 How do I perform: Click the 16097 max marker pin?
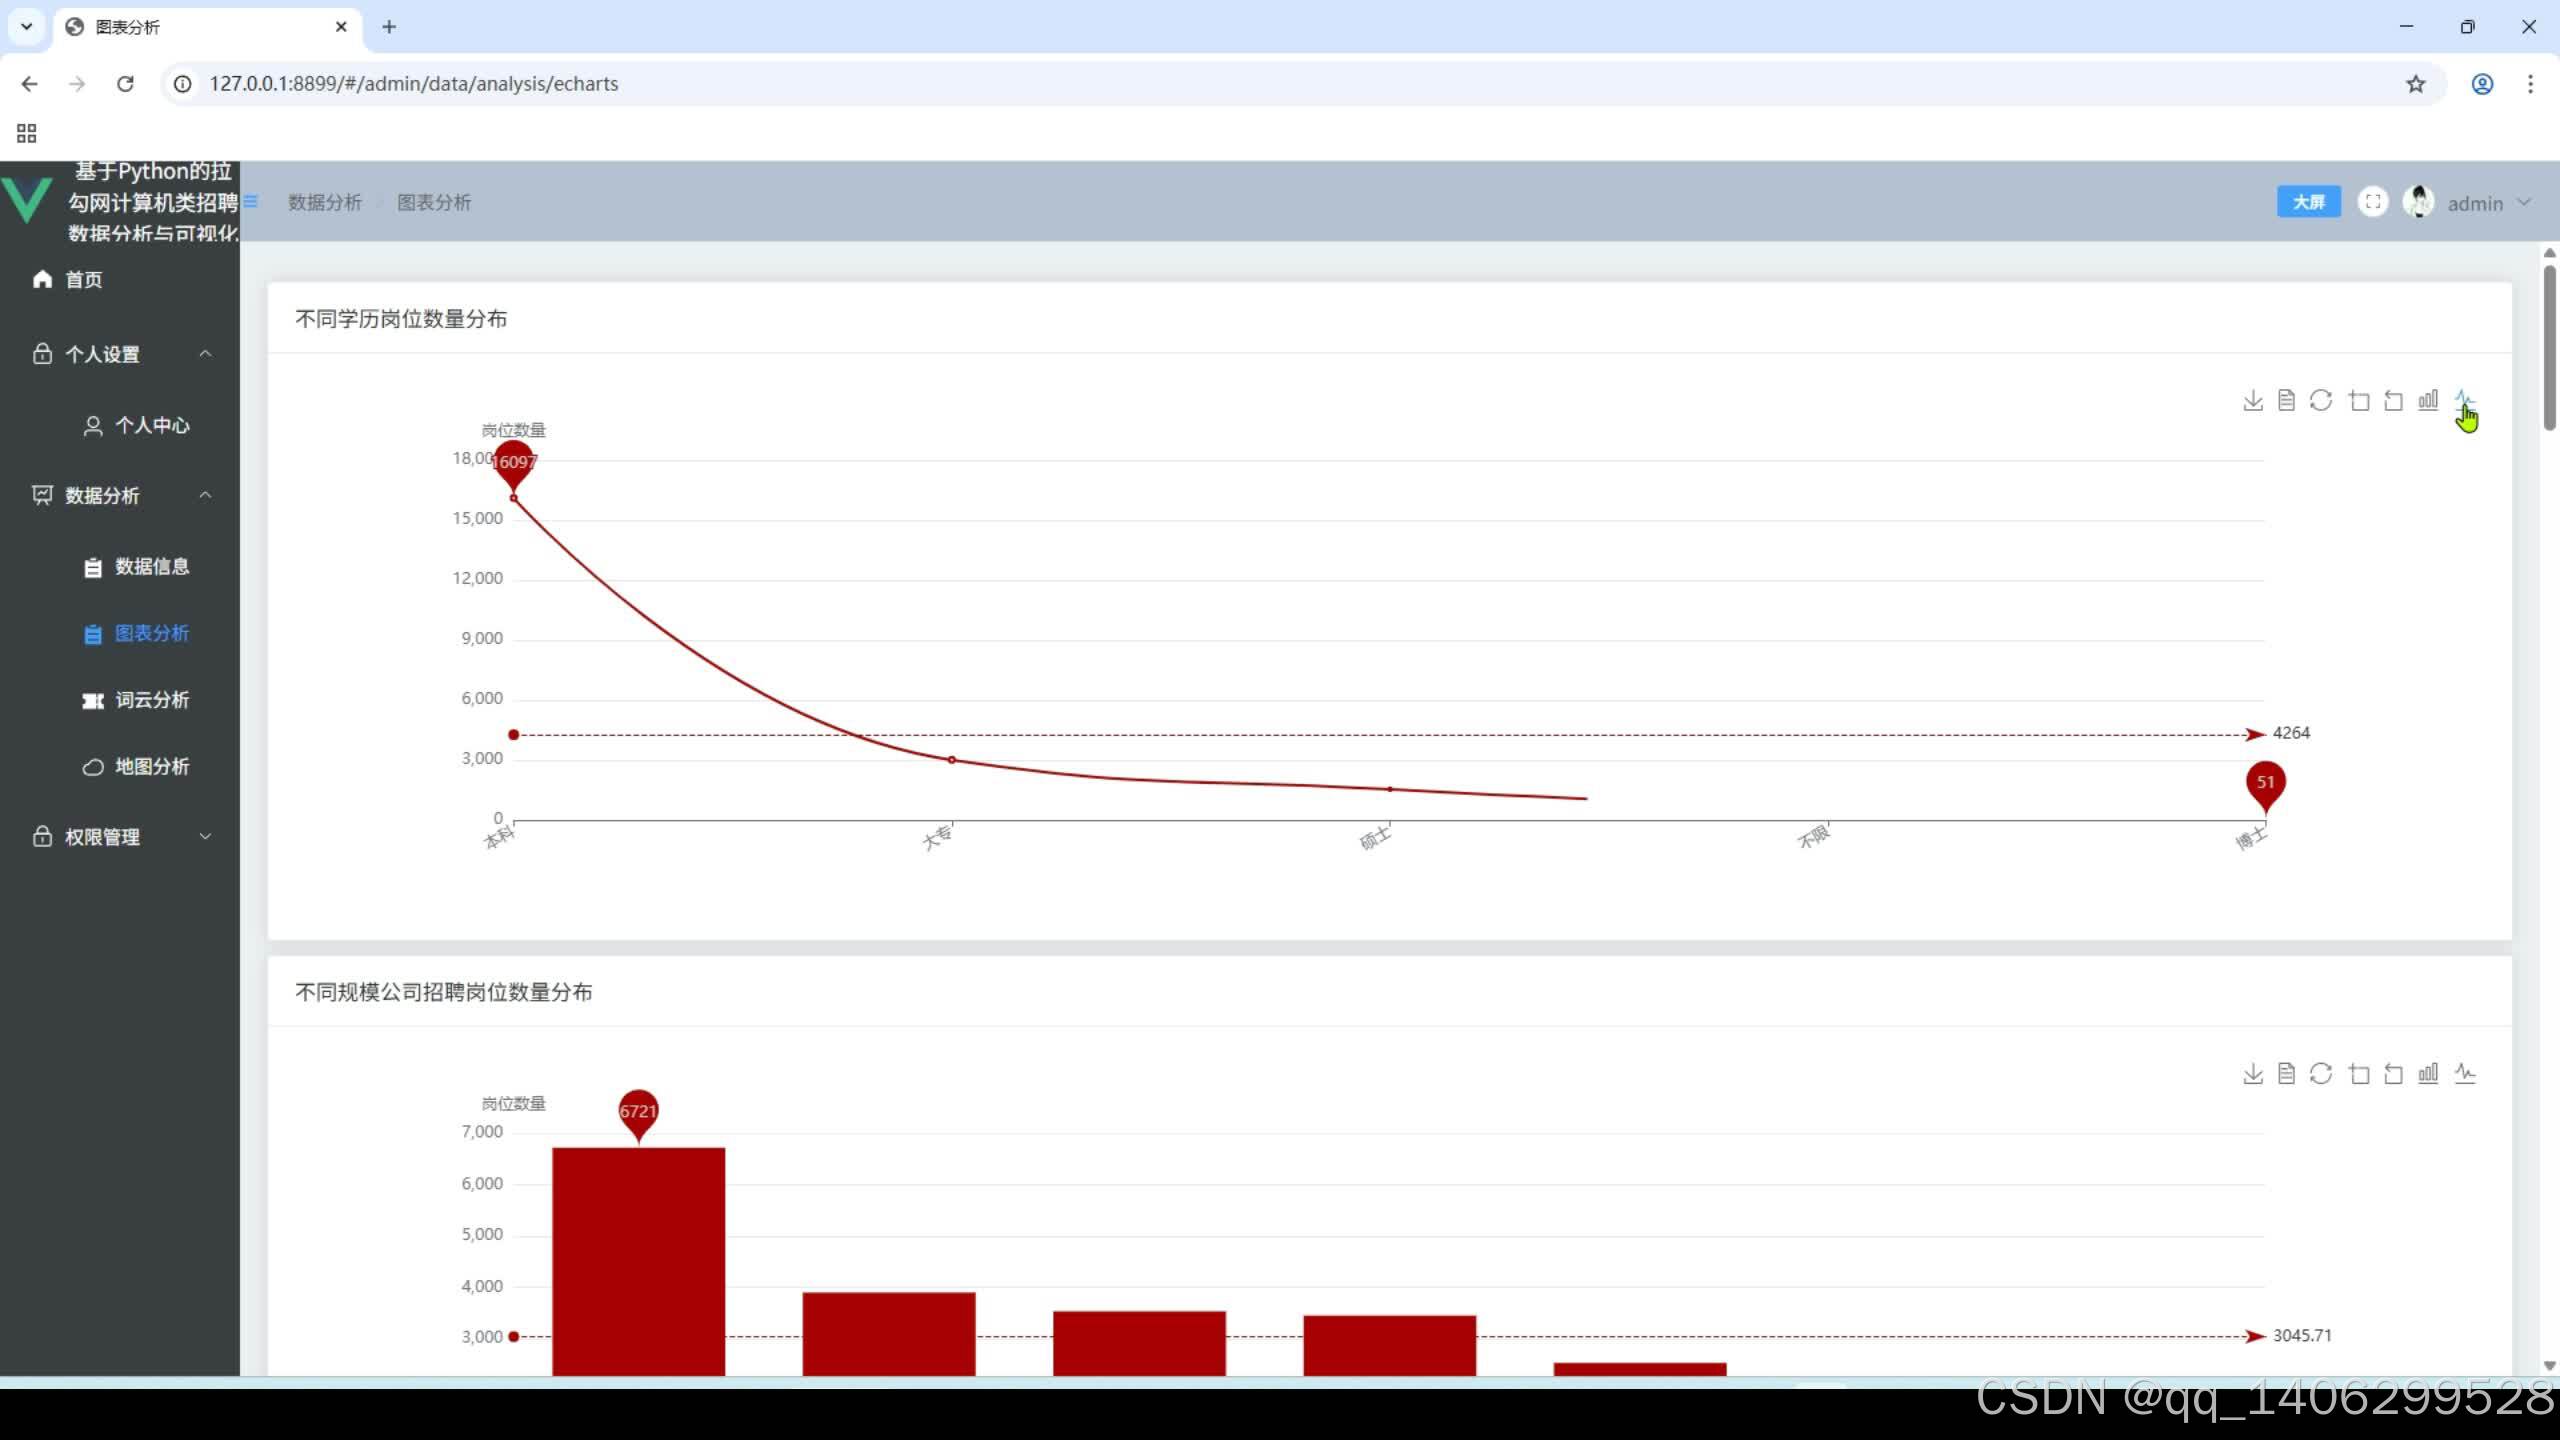[x=514, y=464]
